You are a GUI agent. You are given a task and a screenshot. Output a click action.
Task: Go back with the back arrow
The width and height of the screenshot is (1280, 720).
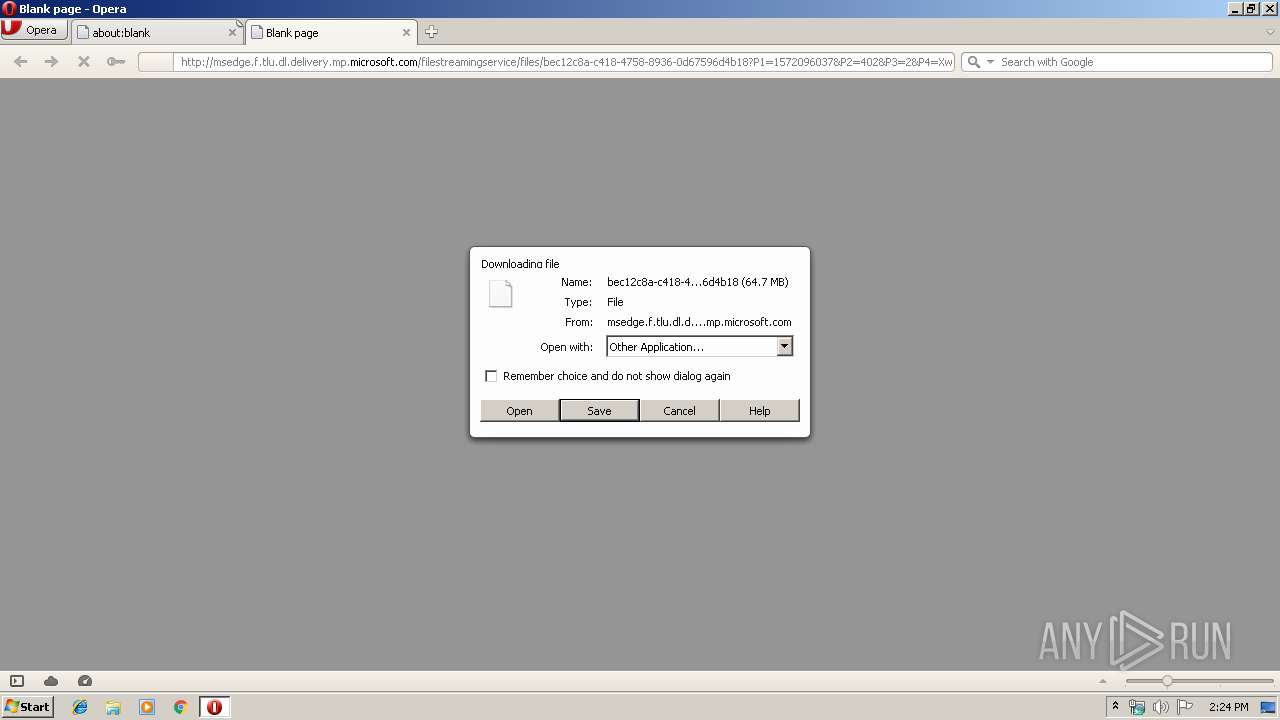coord(20,62)
